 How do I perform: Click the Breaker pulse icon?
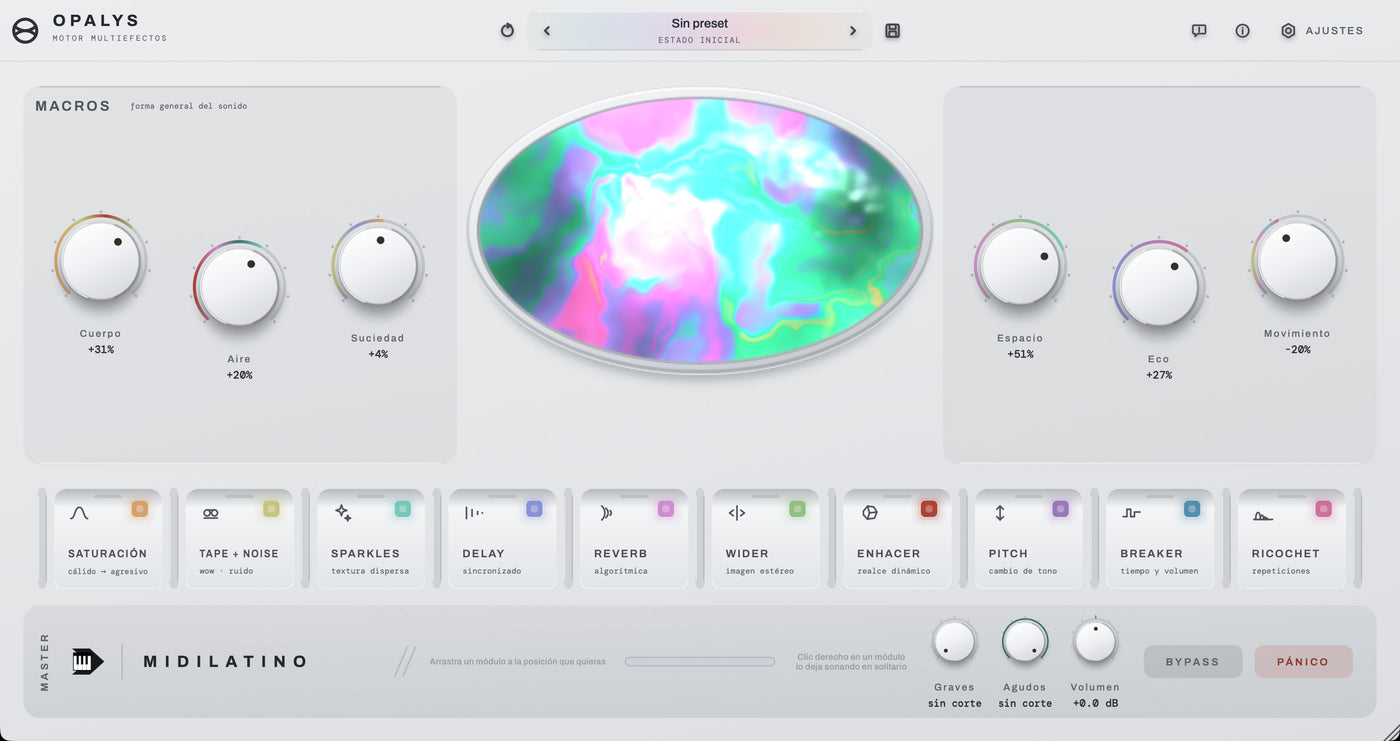[x=1132, y=513]
